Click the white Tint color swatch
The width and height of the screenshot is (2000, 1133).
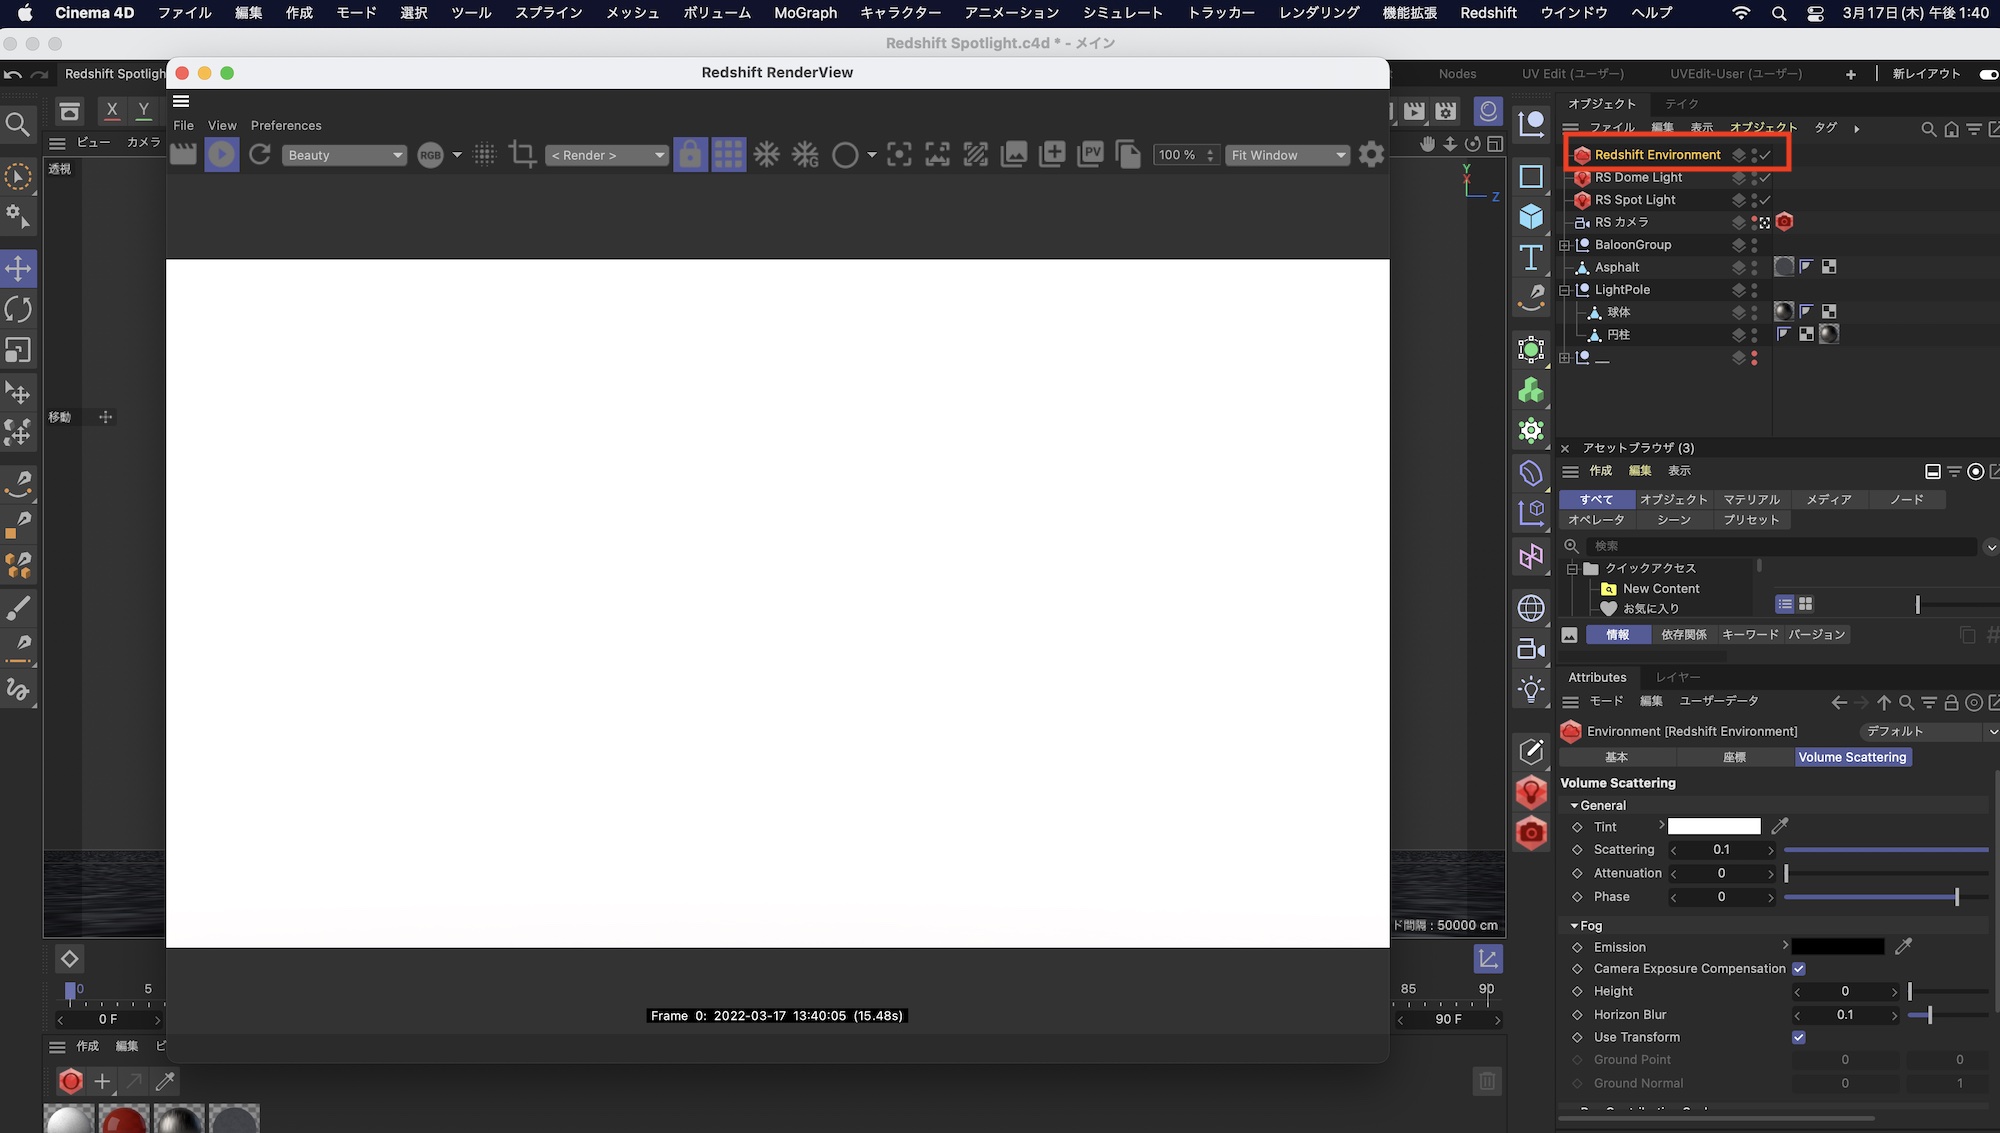(1714, 827)
